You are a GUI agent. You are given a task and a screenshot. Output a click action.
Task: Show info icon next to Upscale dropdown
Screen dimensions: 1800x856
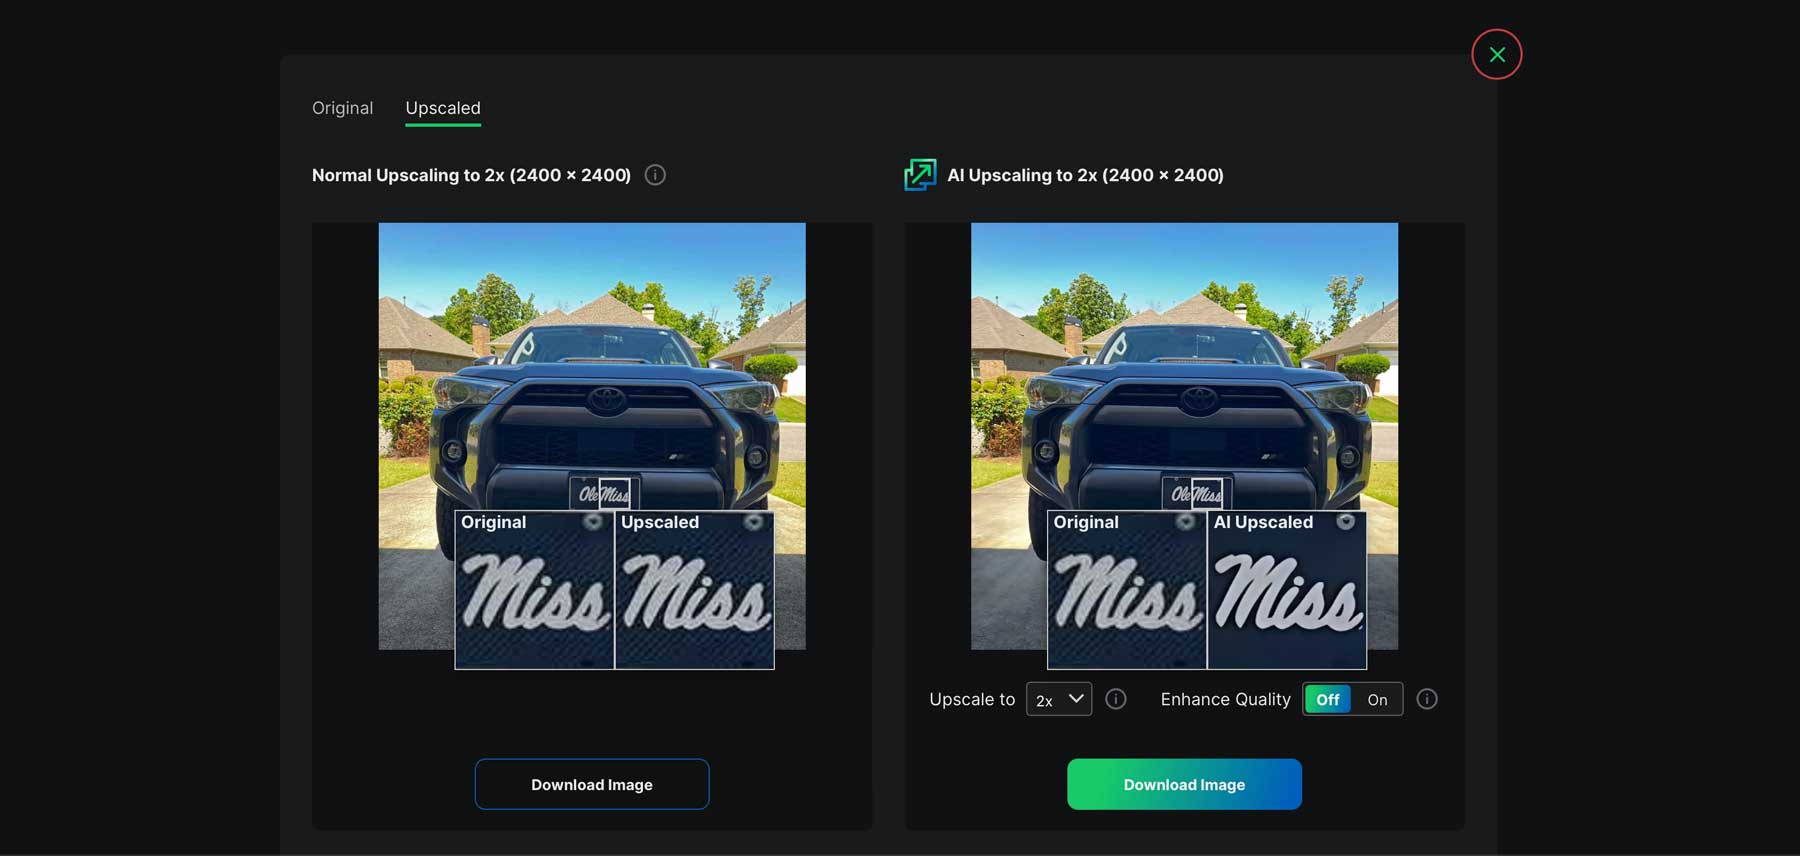click(1116, 699)
